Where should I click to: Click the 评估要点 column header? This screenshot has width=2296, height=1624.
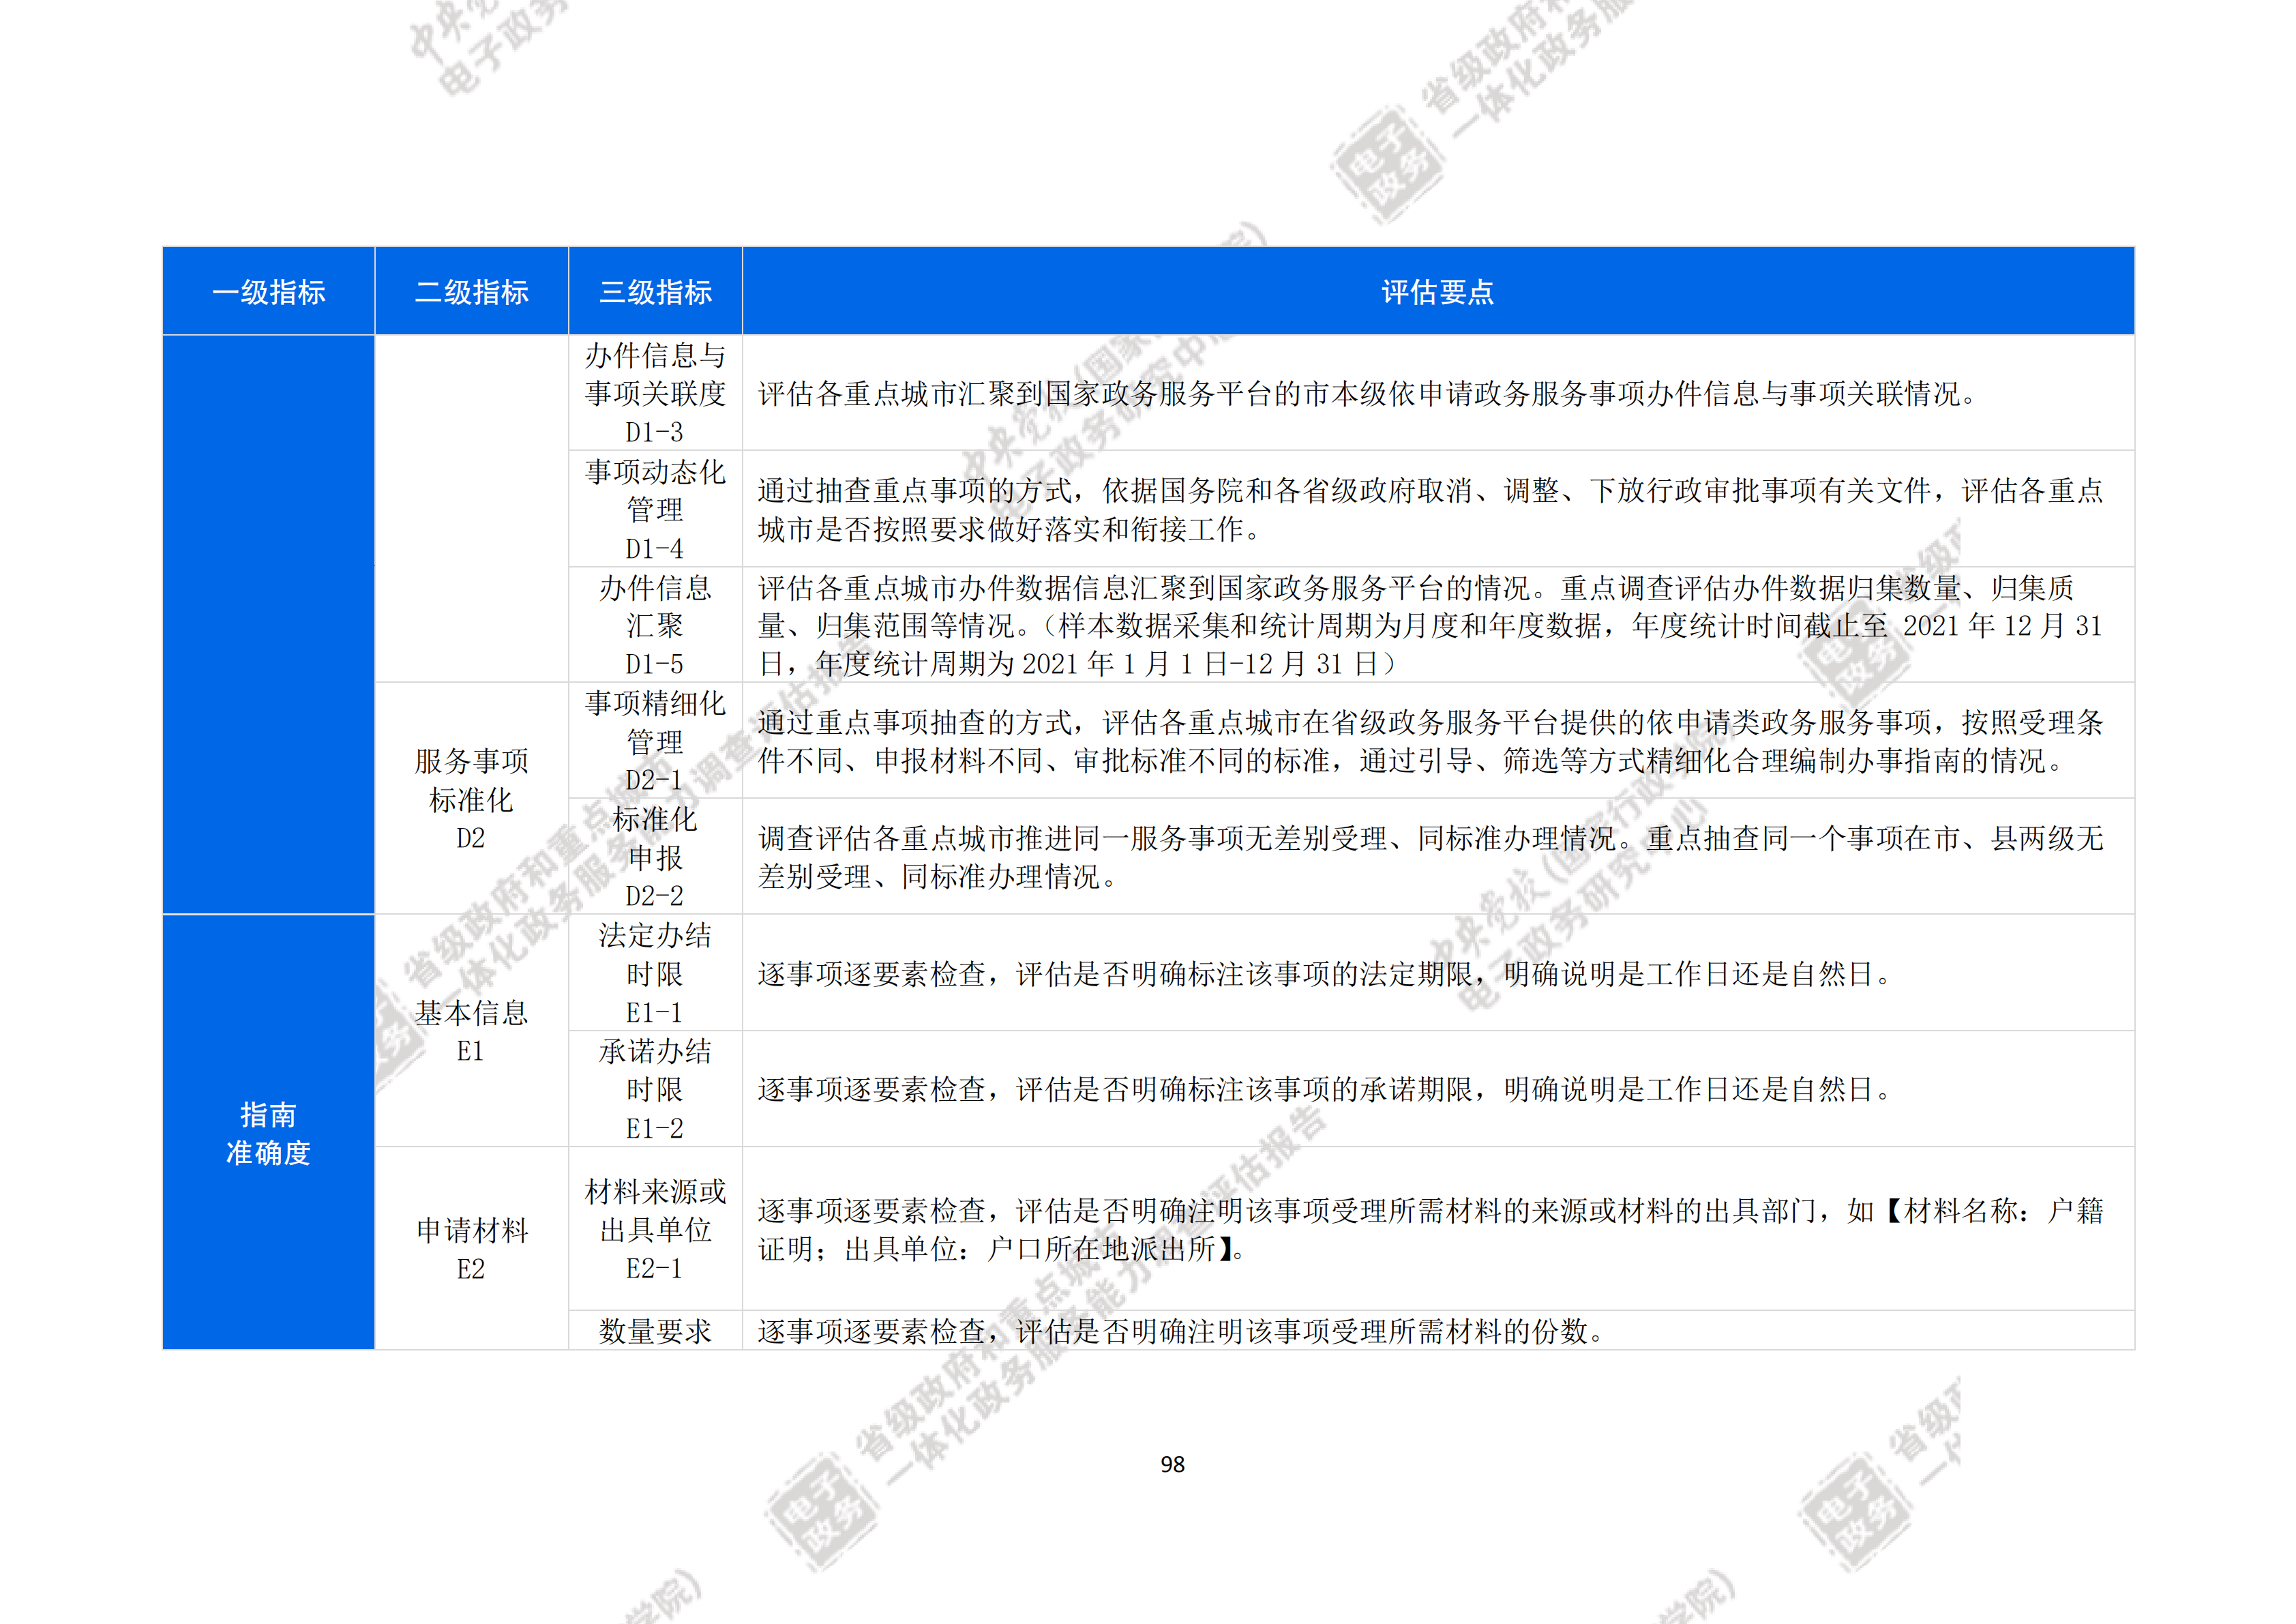click(x=1437, y=292)
